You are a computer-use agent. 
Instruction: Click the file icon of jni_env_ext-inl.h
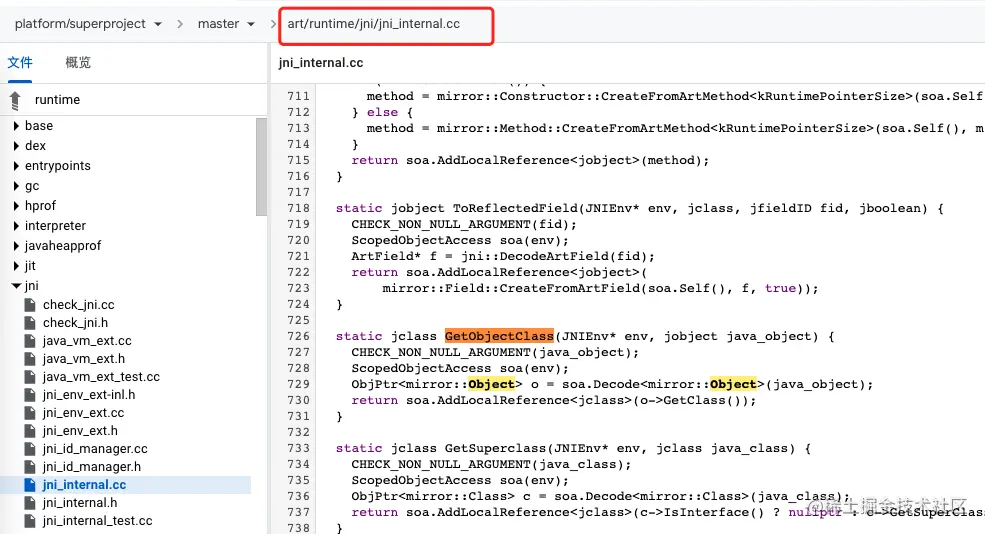tap(30, 395)
